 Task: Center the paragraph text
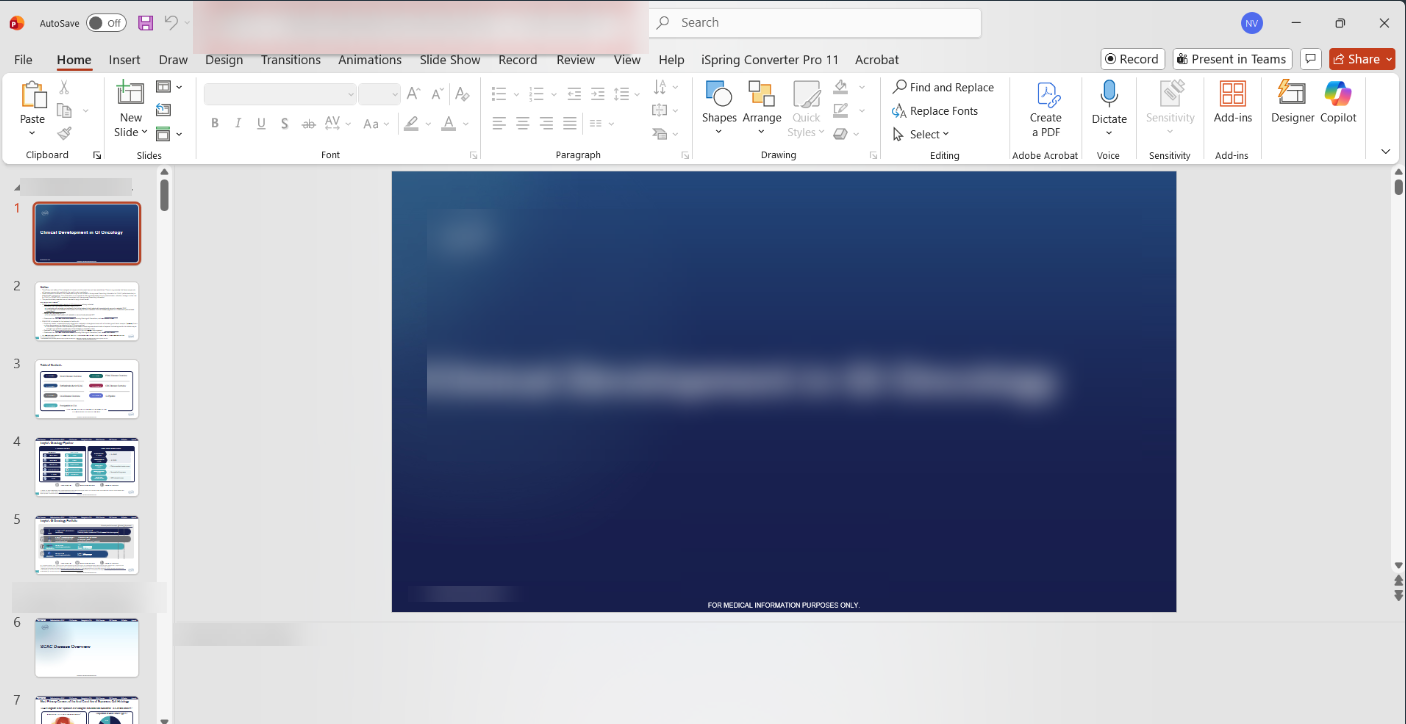click(x=522, y=123)
